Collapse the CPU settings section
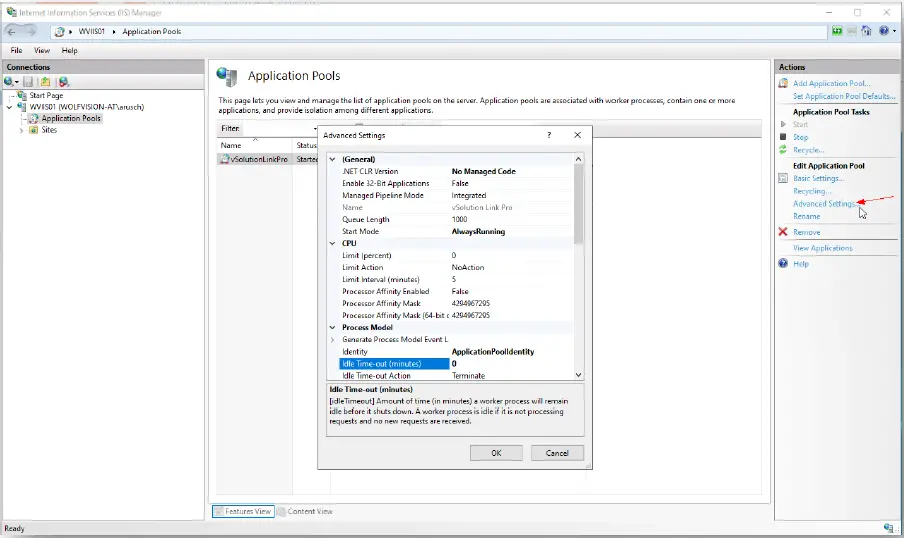904x538 pixels. point(333,243)
